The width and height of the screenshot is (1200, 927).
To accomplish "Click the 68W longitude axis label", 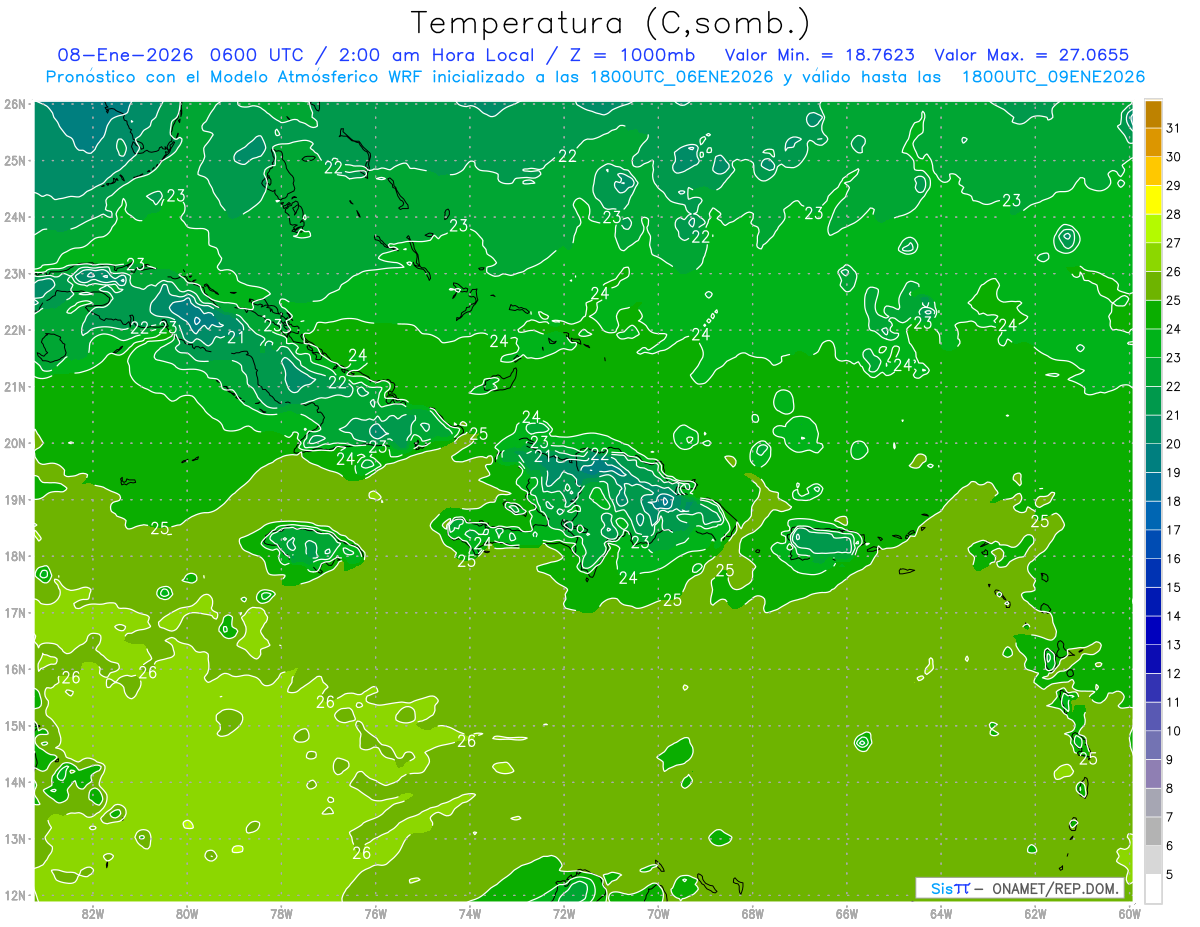I will (x=752, y=913).
